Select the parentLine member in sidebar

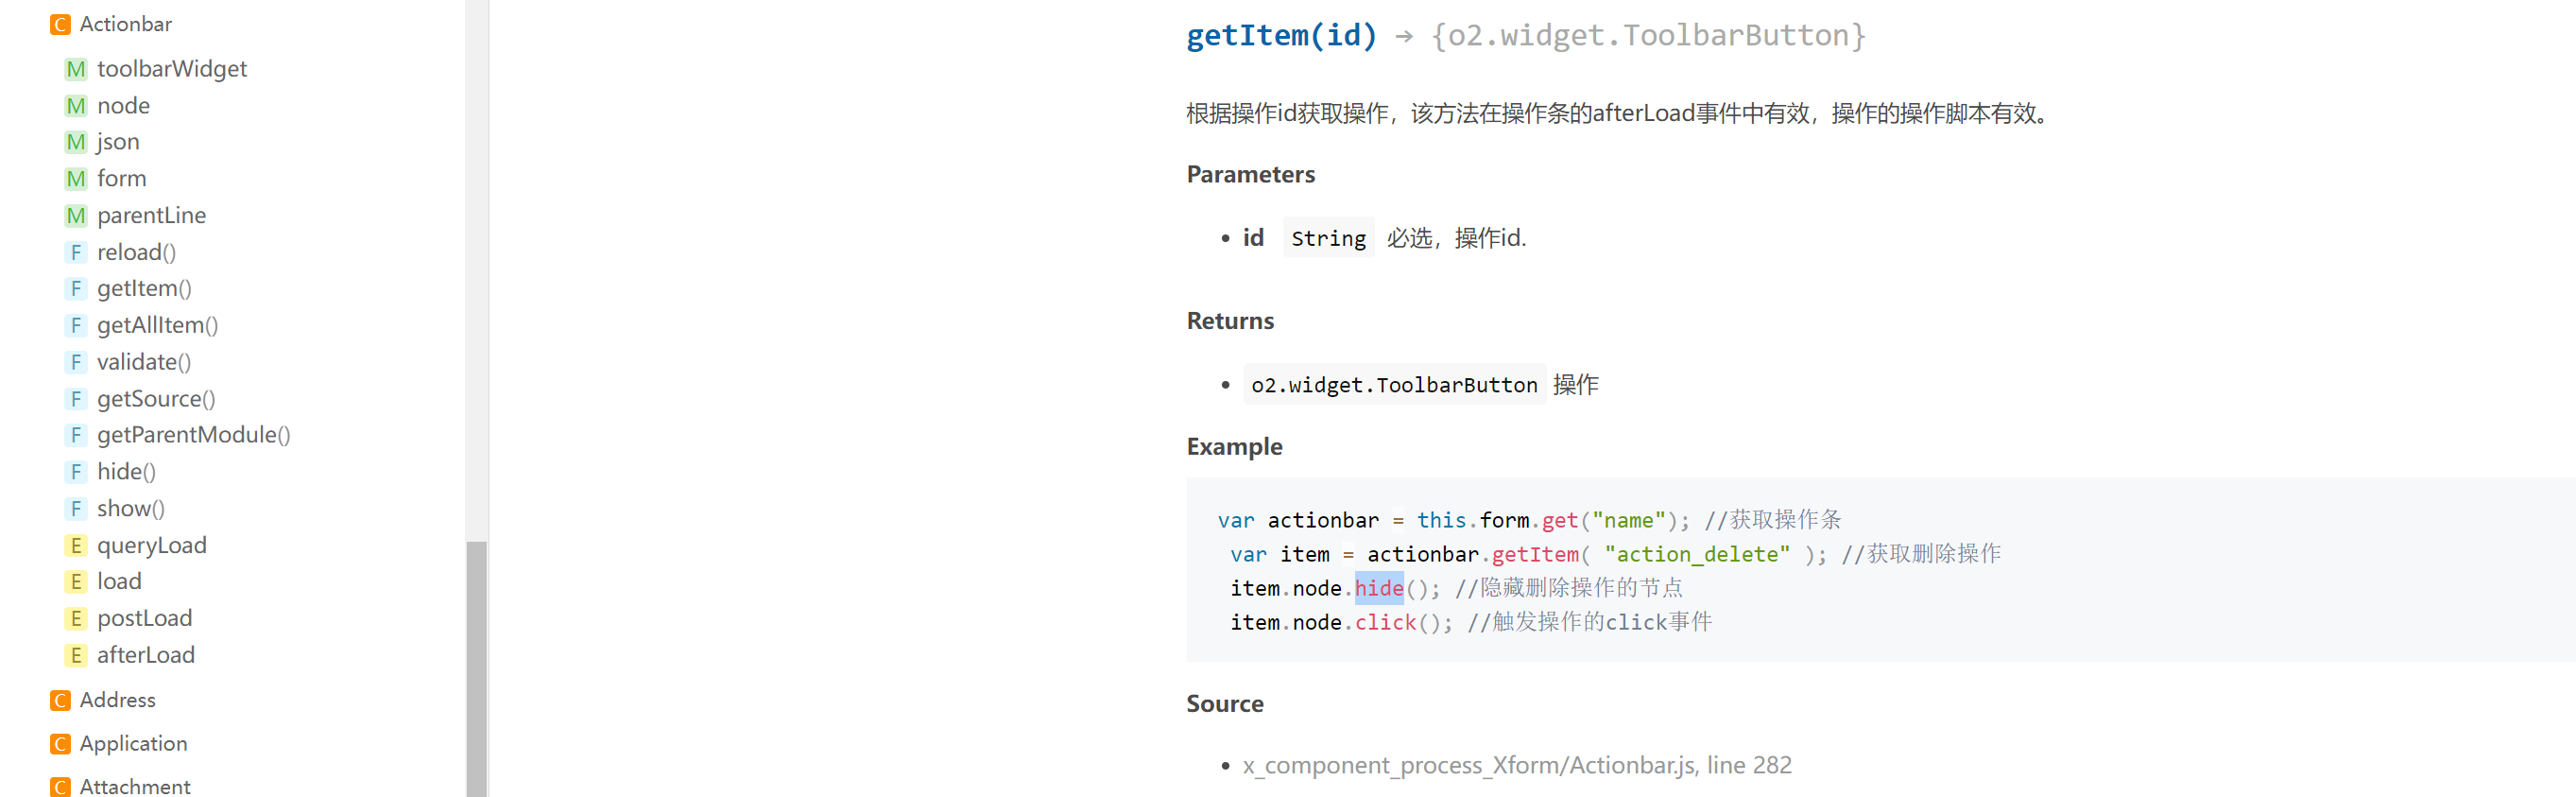[x=151, y=216]
